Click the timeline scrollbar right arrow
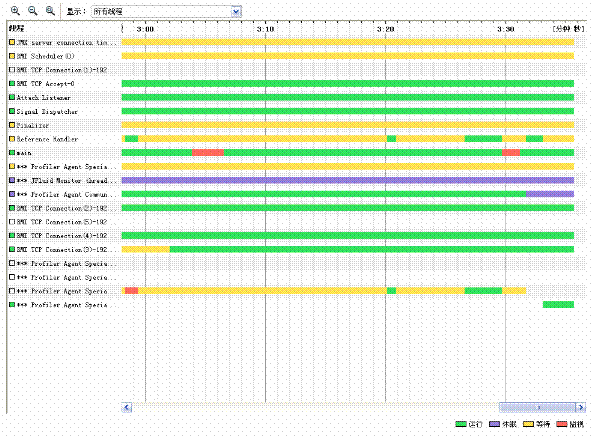This screenshot has width=592, height=437. [x=581, y=407]
